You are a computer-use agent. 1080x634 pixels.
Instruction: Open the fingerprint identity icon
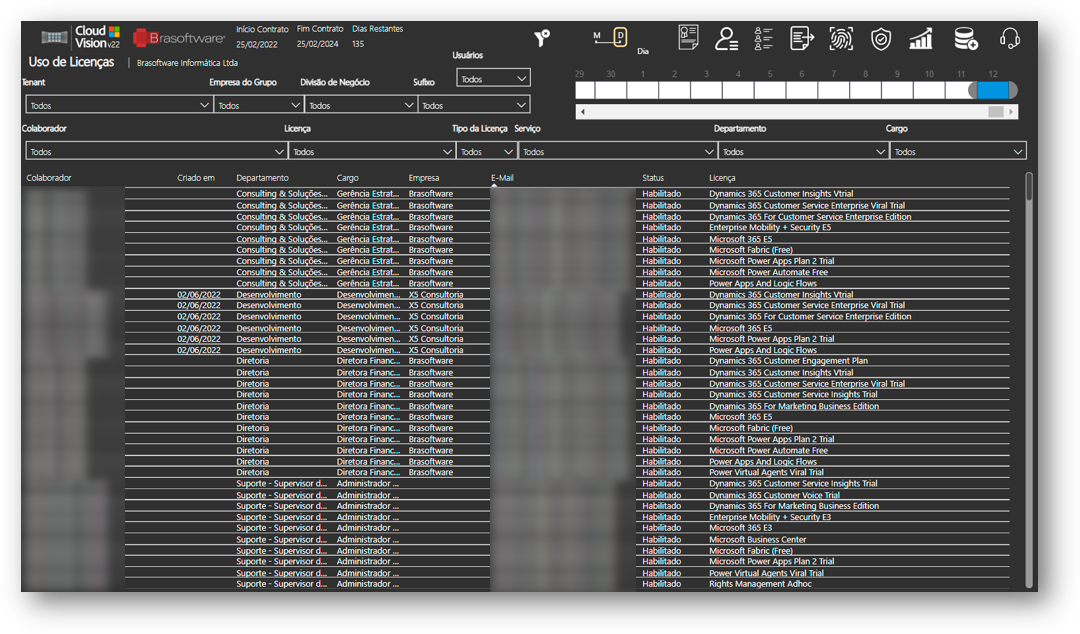pos(841,39)
